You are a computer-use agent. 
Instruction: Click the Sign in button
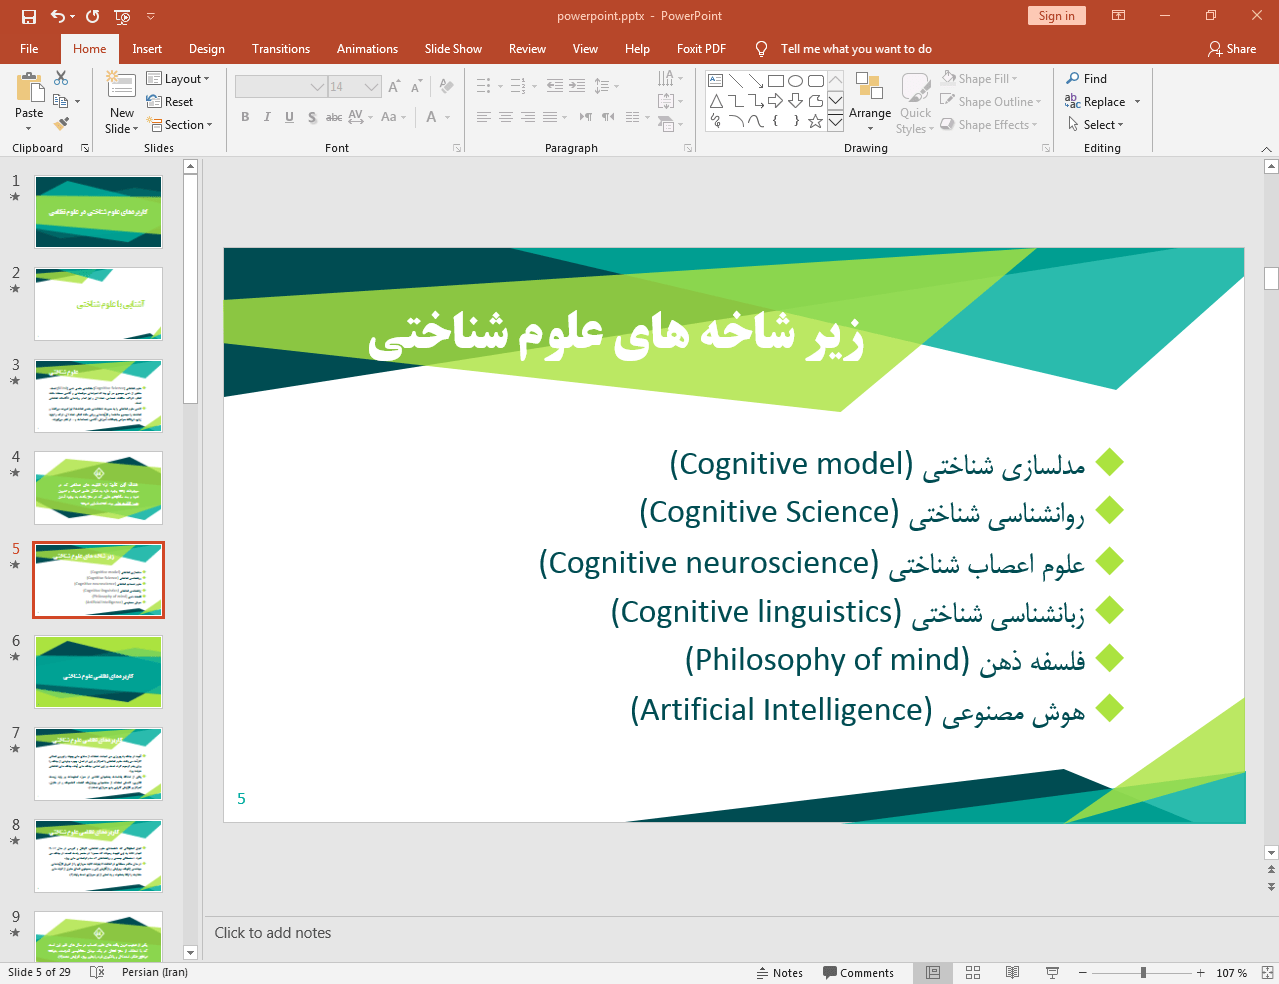(x=1056, y=16)
